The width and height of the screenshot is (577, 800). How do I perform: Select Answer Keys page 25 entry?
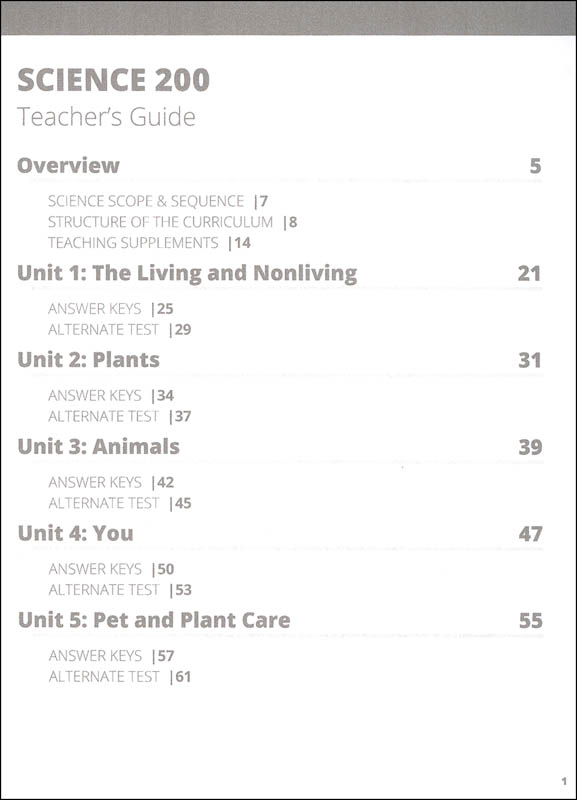111,309
